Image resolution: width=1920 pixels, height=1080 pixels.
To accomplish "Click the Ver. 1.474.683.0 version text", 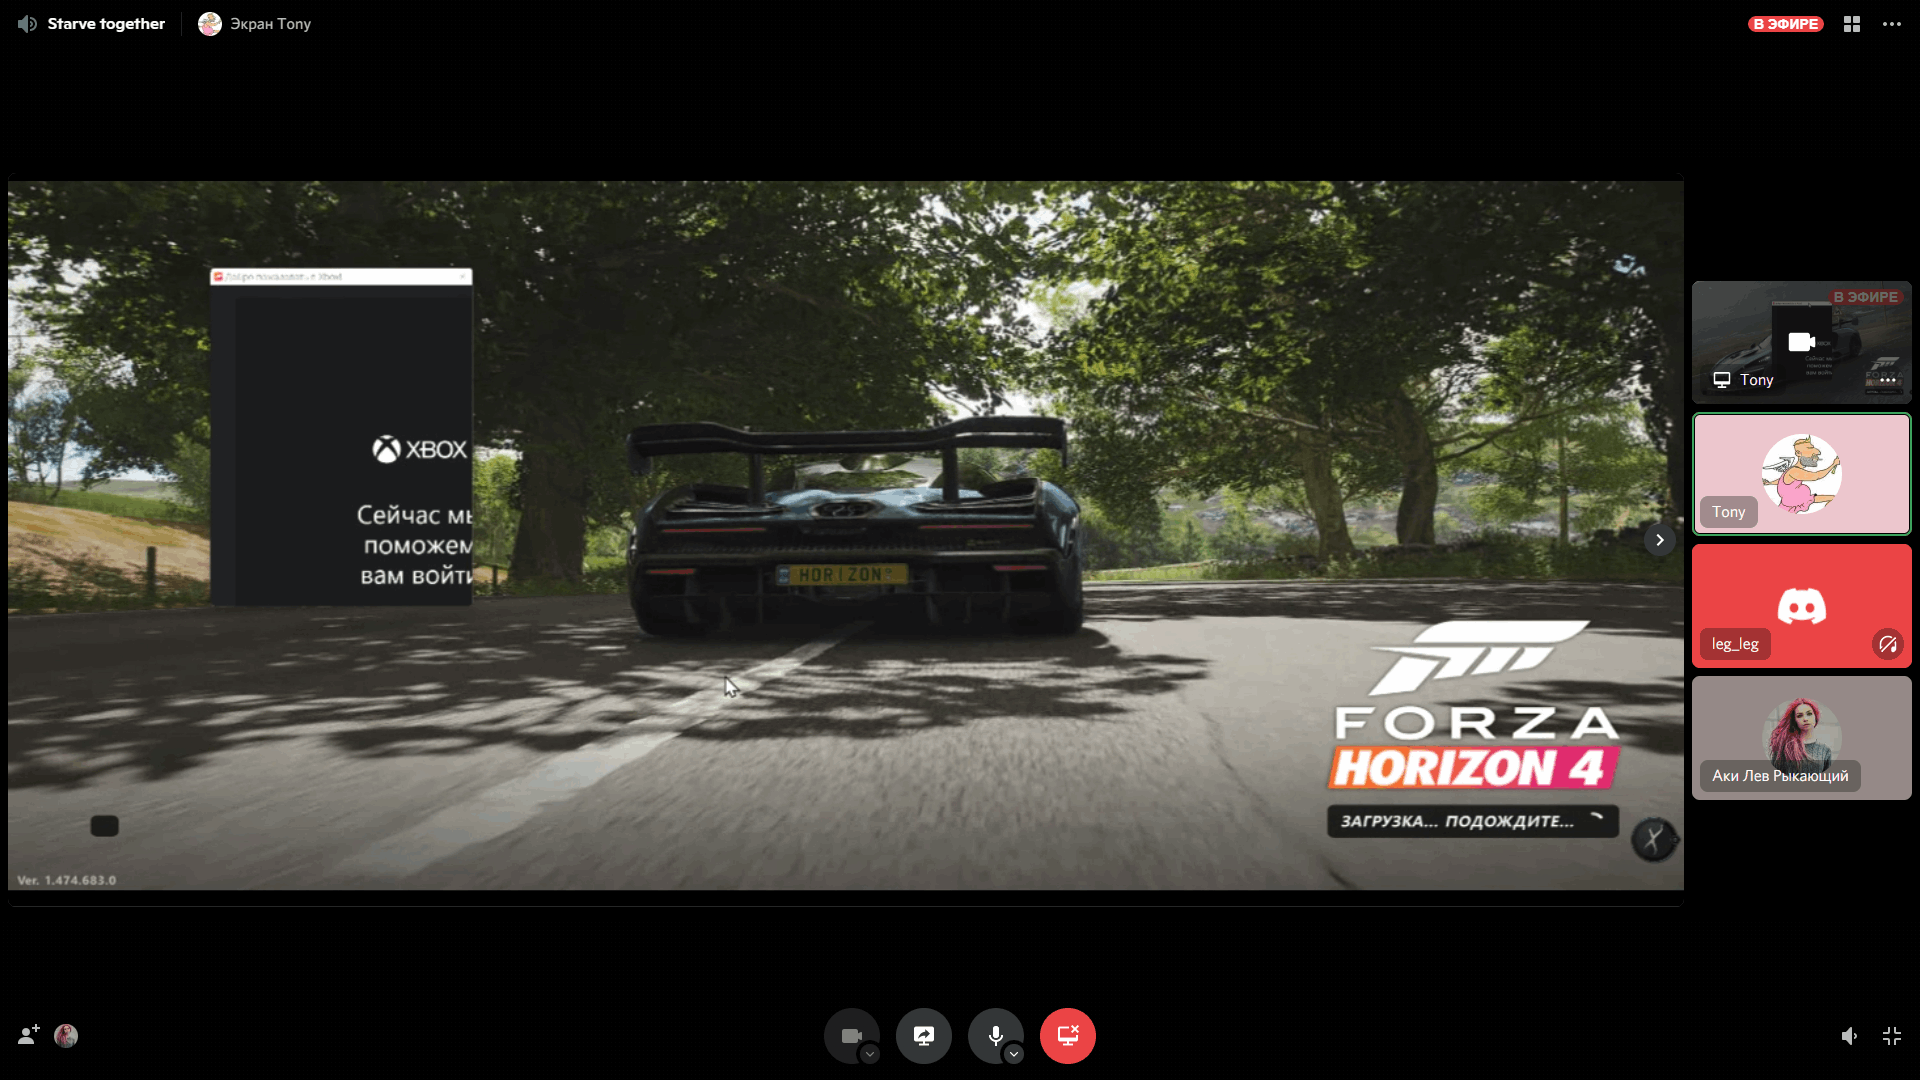I will 67,880.
